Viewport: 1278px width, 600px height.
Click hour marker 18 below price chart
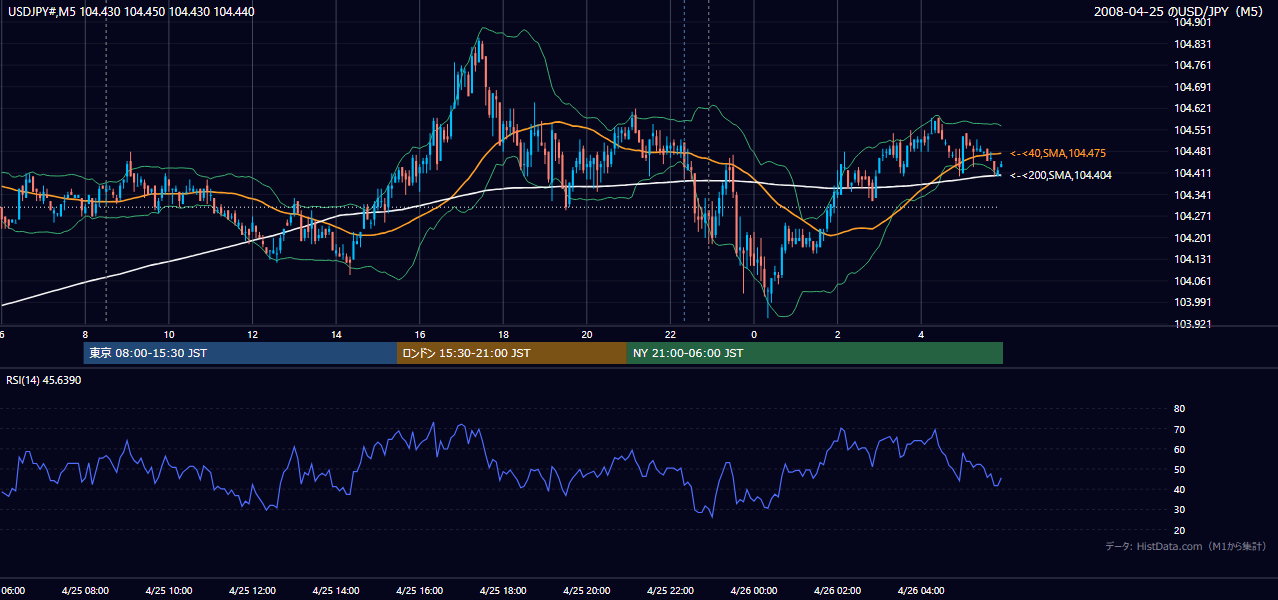[x=503, y=335]
